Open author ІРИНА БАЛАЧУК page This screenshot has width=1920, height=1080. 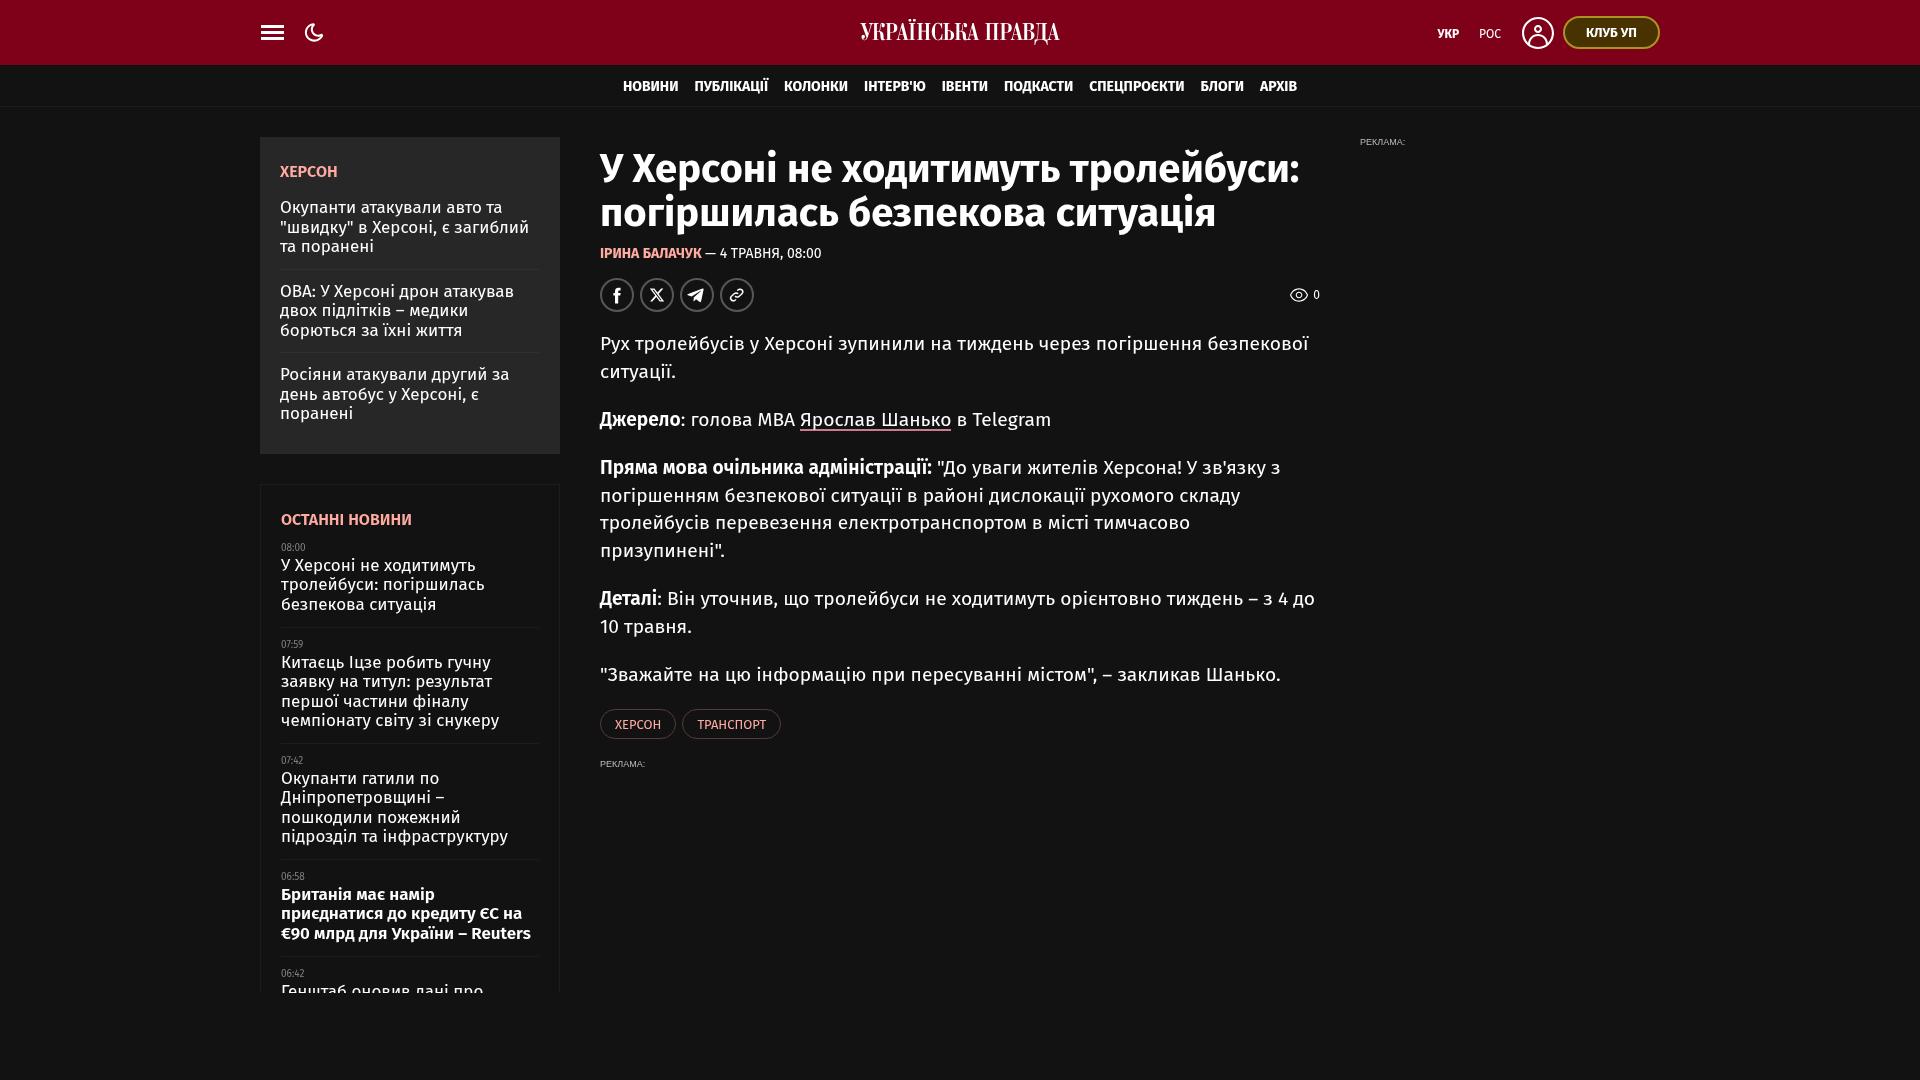click(x=651, y=254)
